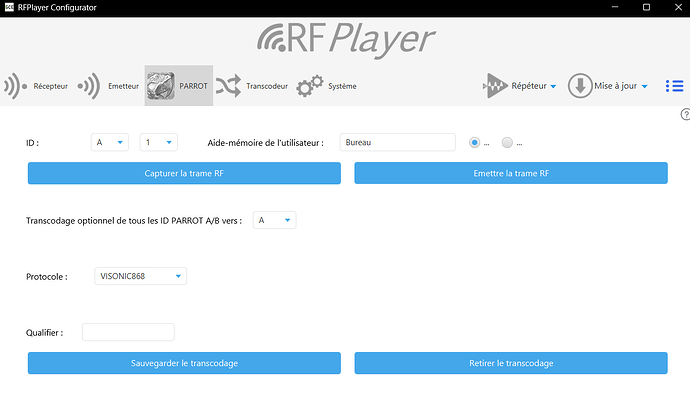The width and height of the screenshot is (690, 401).
Task: Click the Répéteur amplifier icon
Action: (495, 86)
